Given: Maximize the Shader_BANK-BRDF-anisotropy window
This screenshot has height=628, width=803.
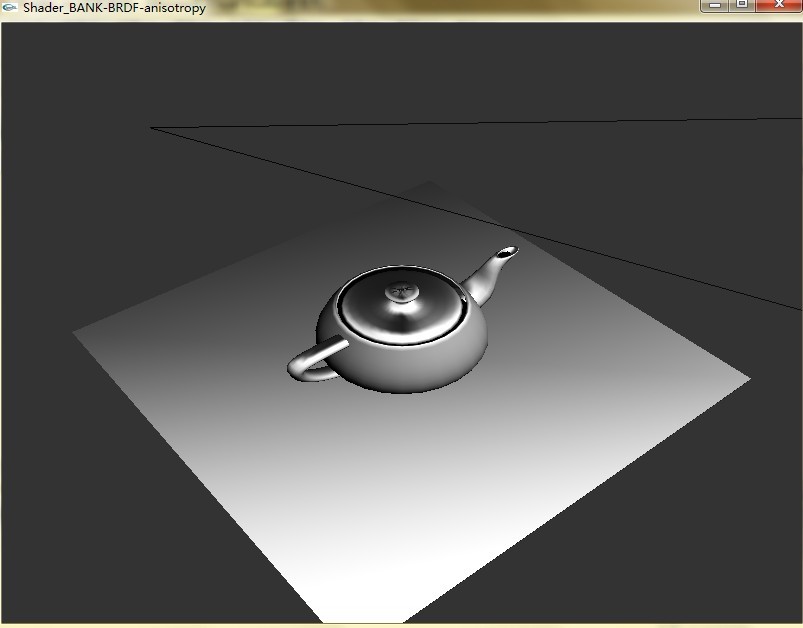Looking at the screenshot, I should tap(742, 5).
